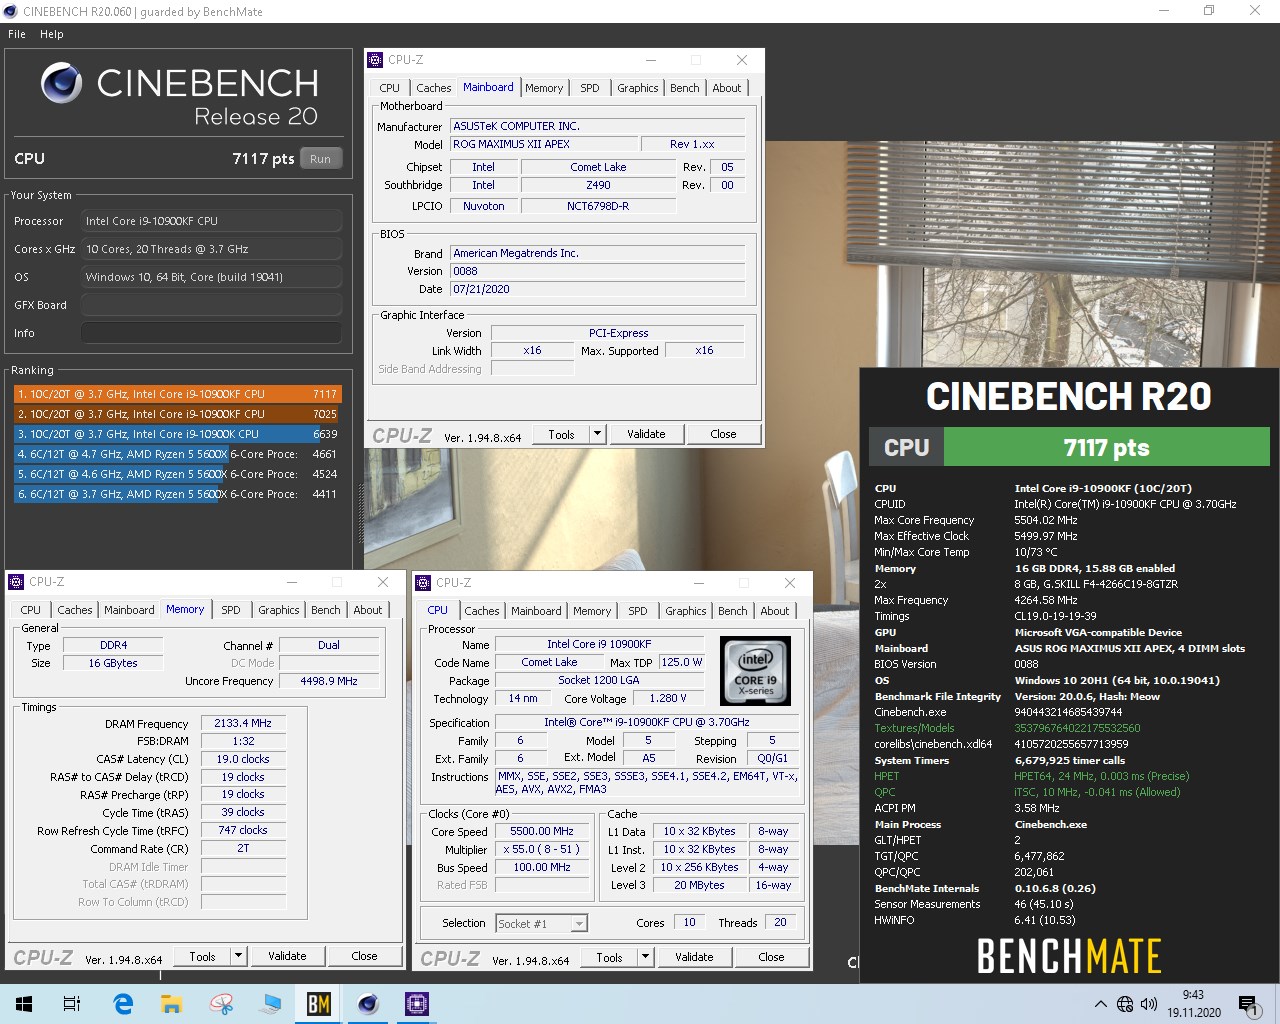Click Tools button in Mainboard CPU-Z window

(562, 434)
